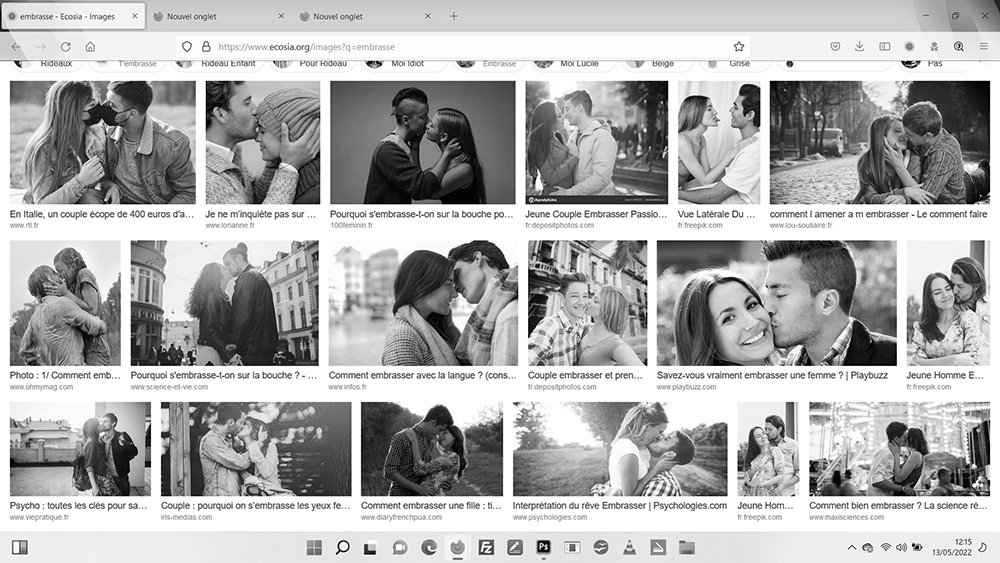1000x563 pixels.
Task: Show site security info via padlock icon
Action: click(x=206, y=47)
